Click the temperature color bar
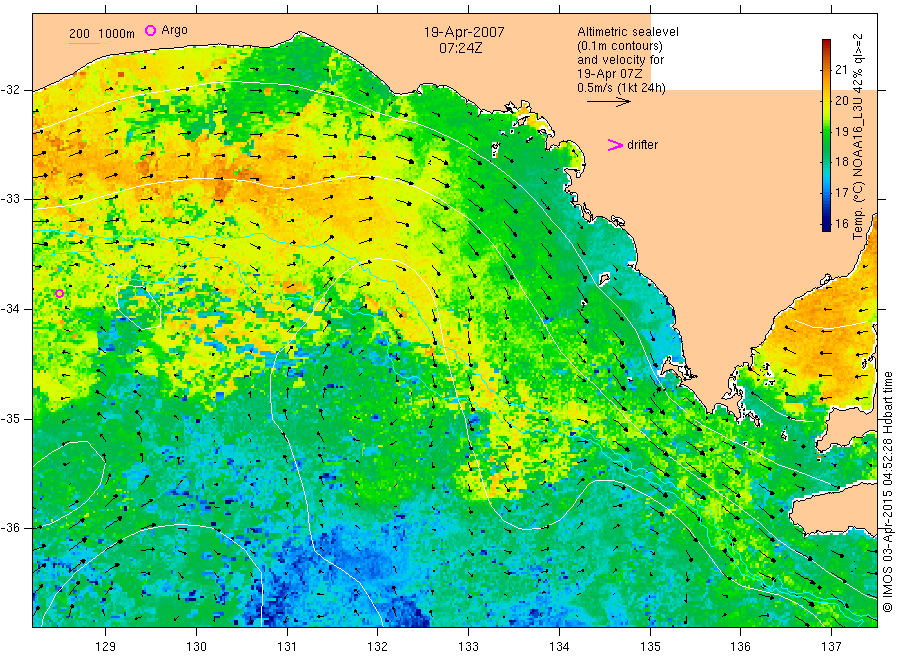900x660 pixels. pyautogui.click(x=826, y=135)
